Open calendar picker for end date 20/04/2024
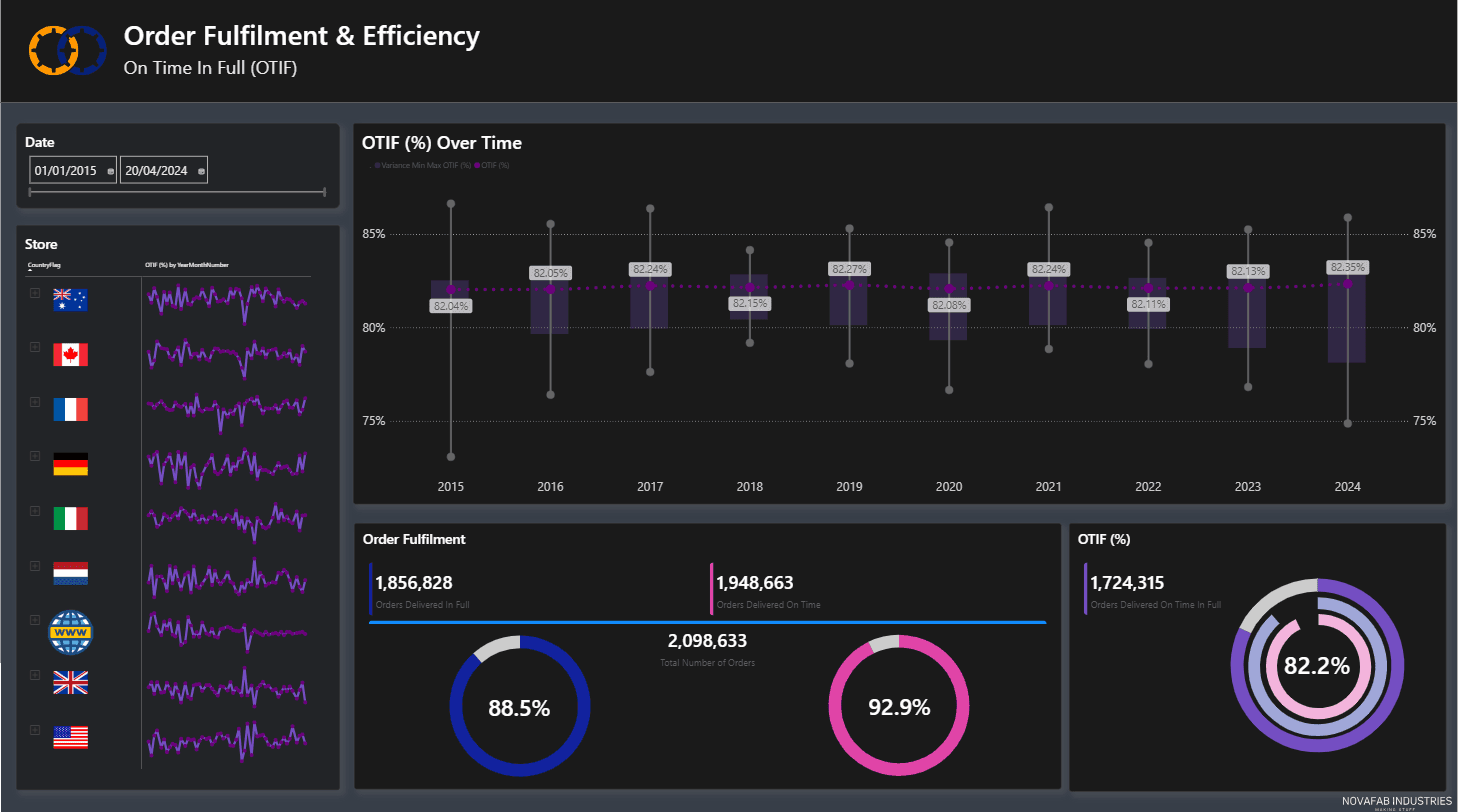Image resolution: width=1458 pixels, height=812 pixels. click(202, 172)
